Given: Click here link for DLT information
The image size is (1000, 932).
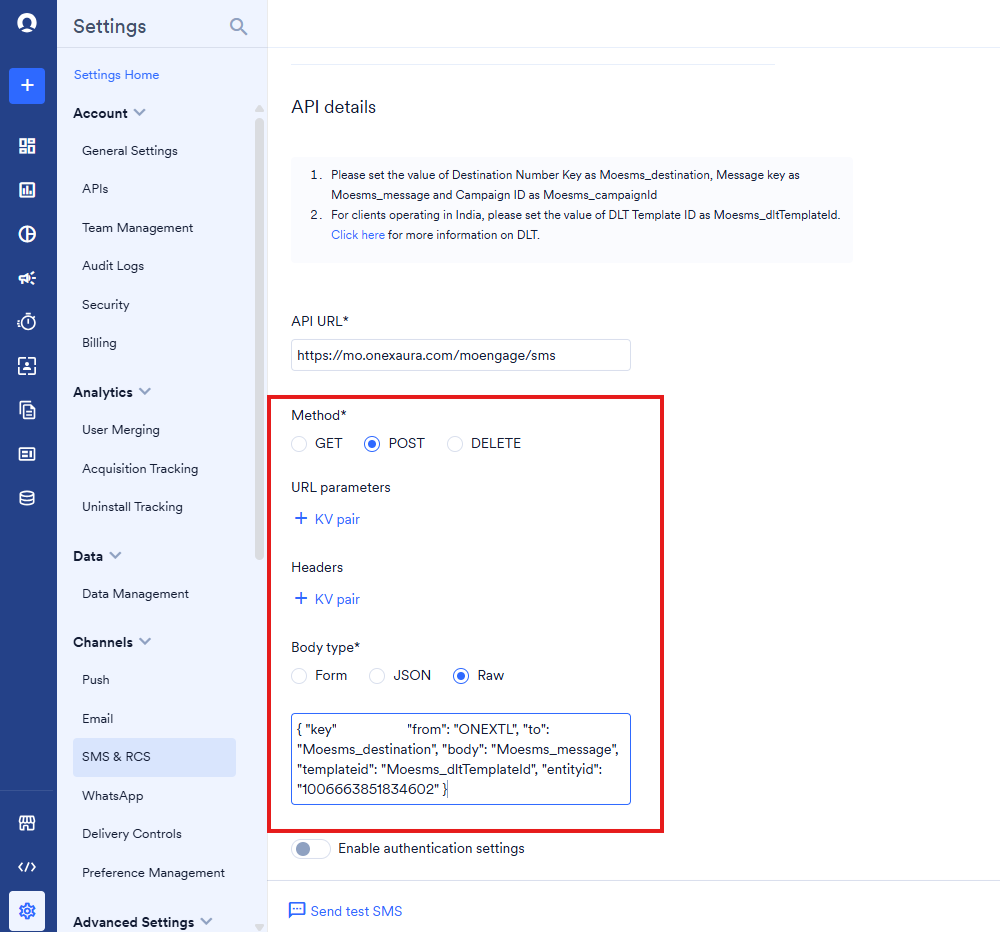Looking at the screenshot, I should [x=358, y=235].
